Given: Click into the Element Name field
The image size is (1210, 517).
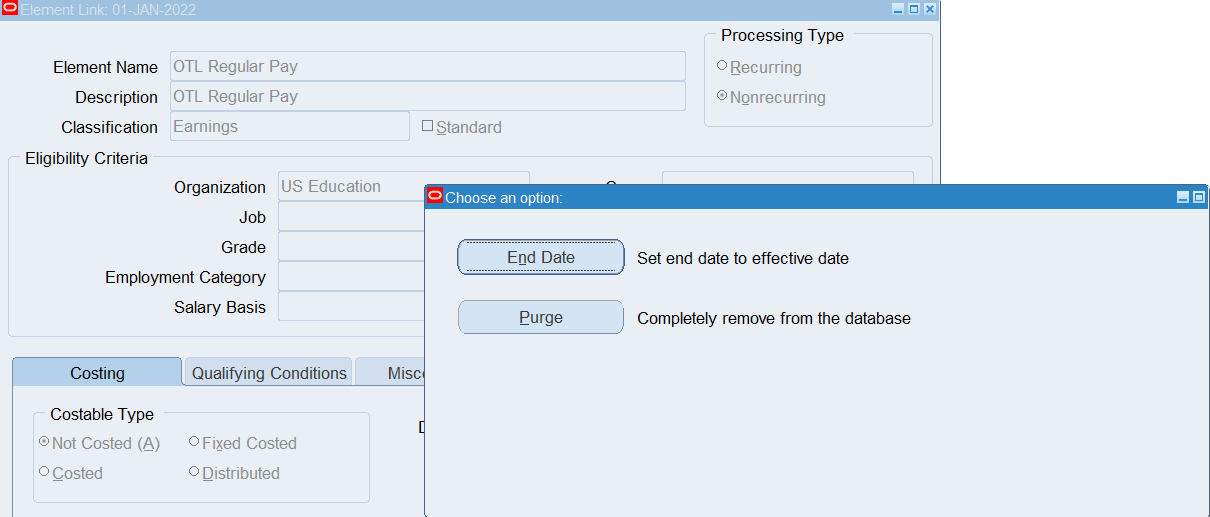Looking at the screenshot, I should point(427,67).
